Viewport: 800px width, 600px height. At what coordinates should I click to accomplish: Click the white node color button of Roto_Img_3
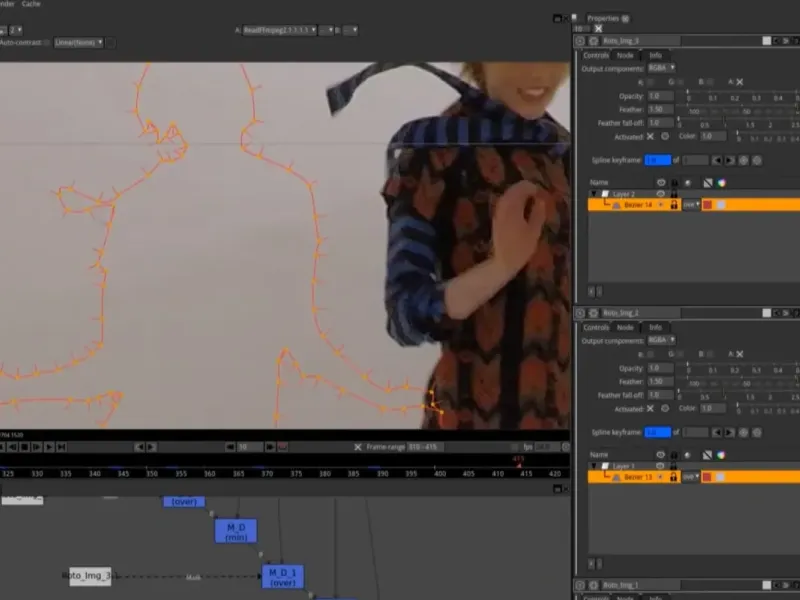(x=766, y=41)
